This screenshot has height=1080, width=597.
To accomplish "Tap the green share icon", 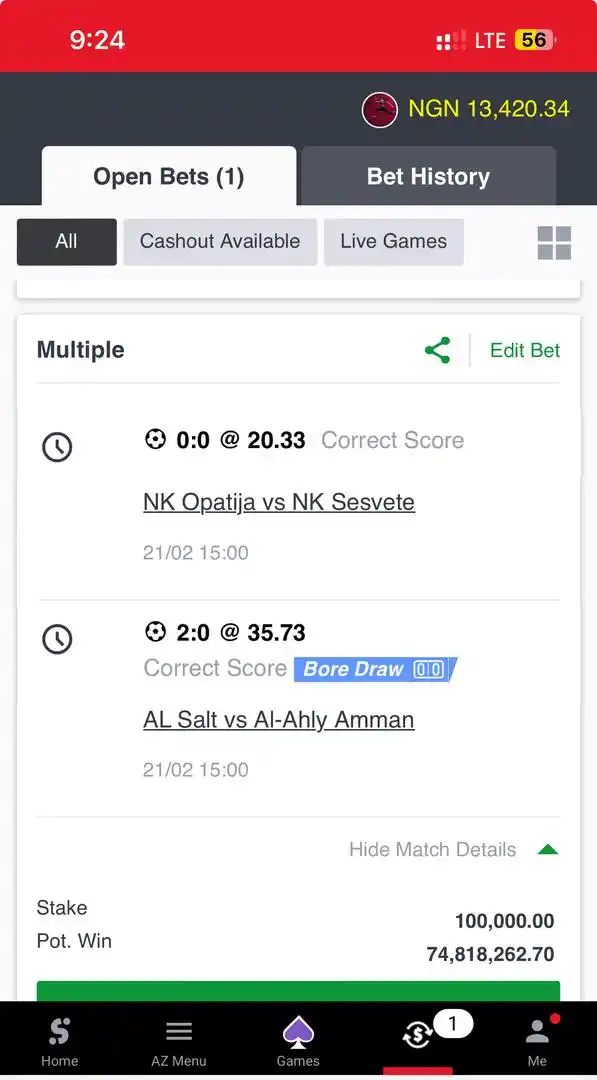I will coord(437,350).
